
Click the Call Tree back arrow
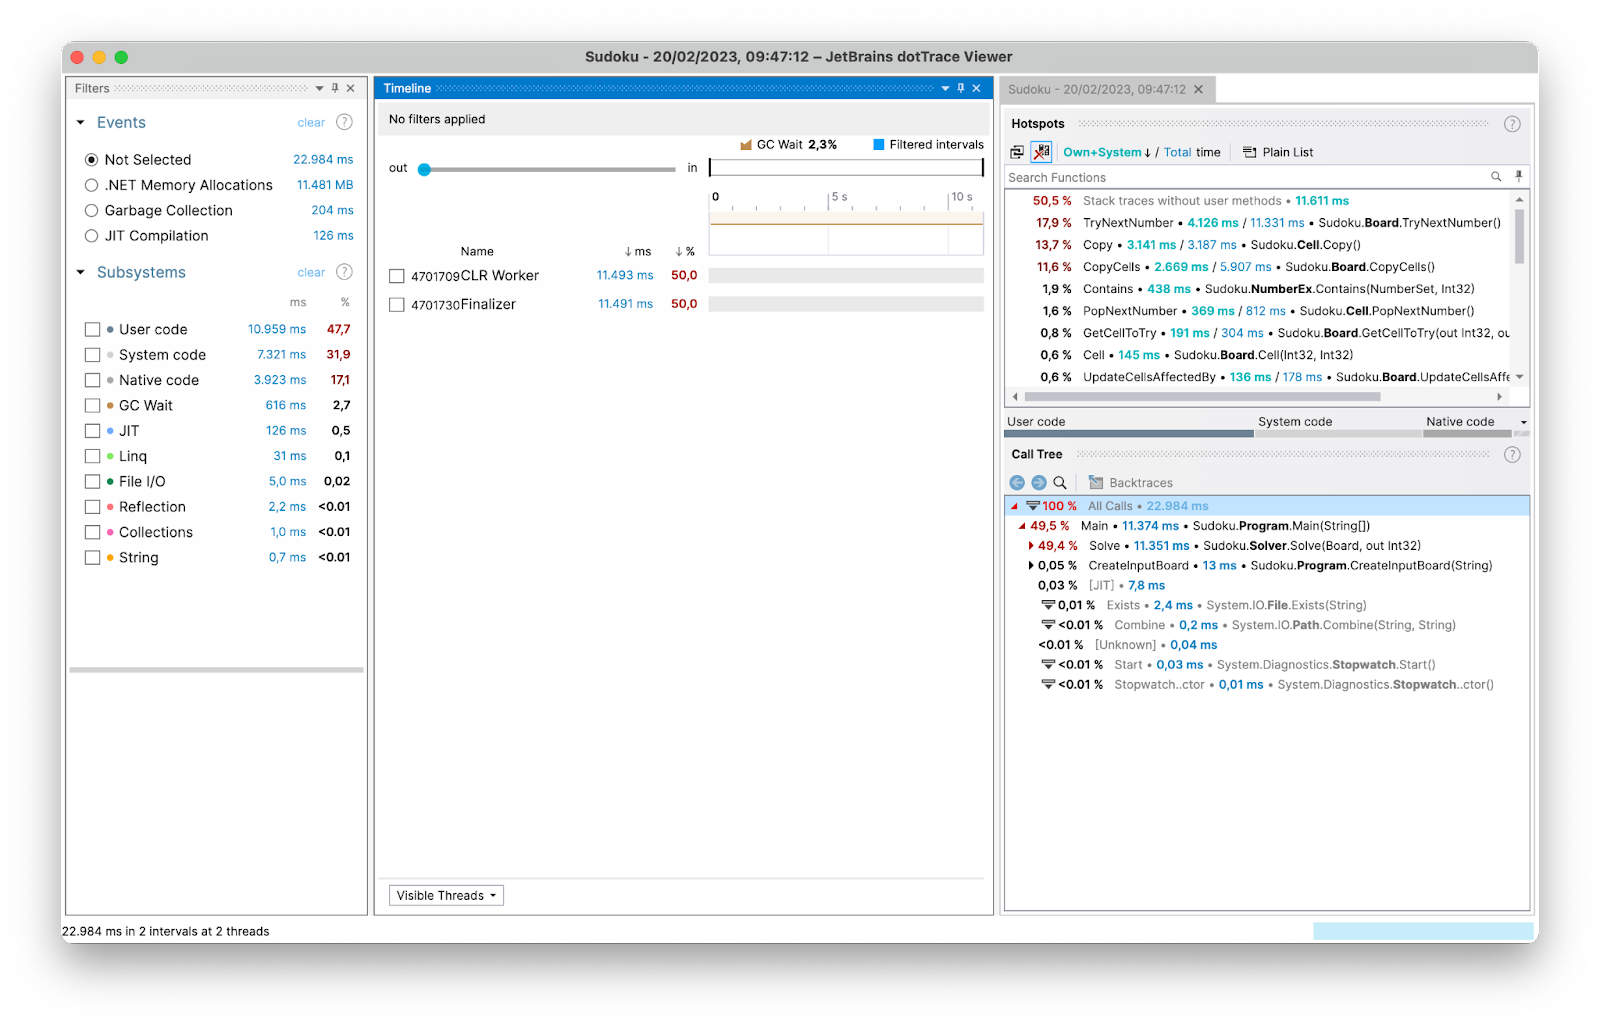[1017, 483]
